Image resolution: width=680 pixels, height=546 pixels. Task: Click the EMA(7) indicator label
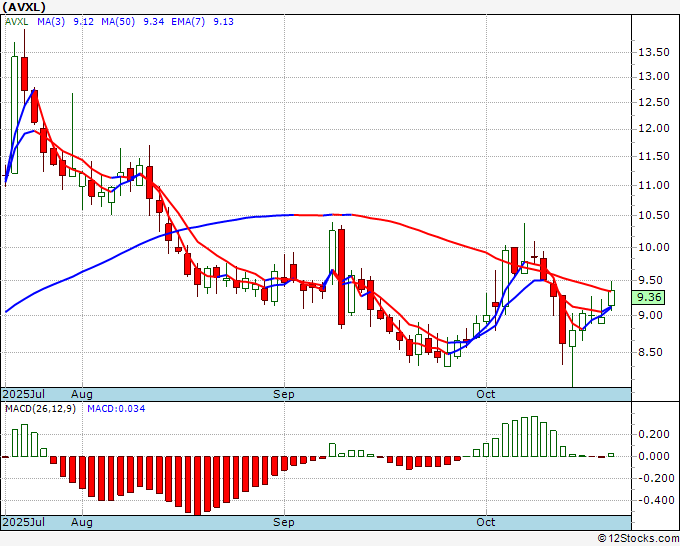tap(188, 21)
